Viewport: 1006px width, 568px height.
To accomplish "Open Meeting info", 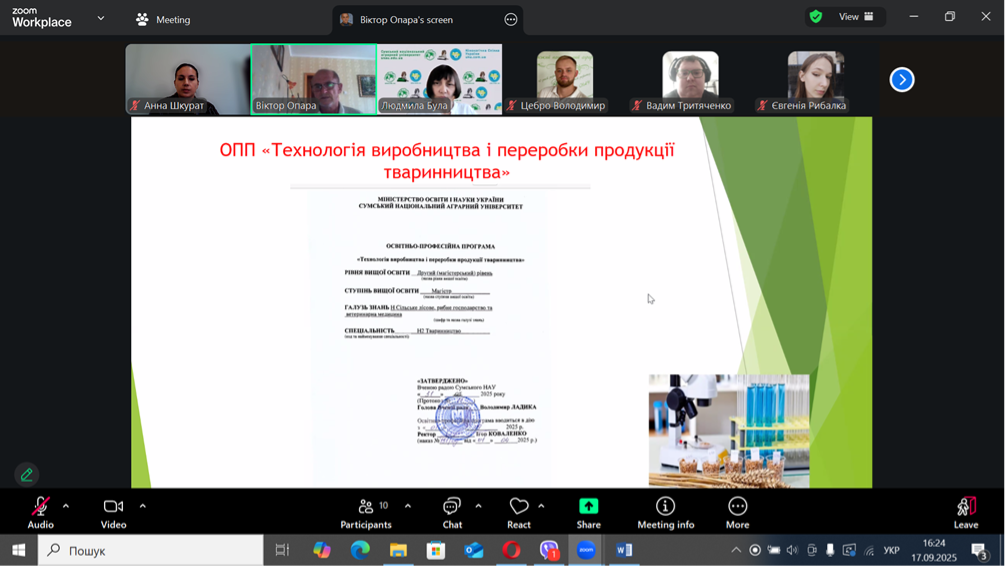I will (665, 511).
